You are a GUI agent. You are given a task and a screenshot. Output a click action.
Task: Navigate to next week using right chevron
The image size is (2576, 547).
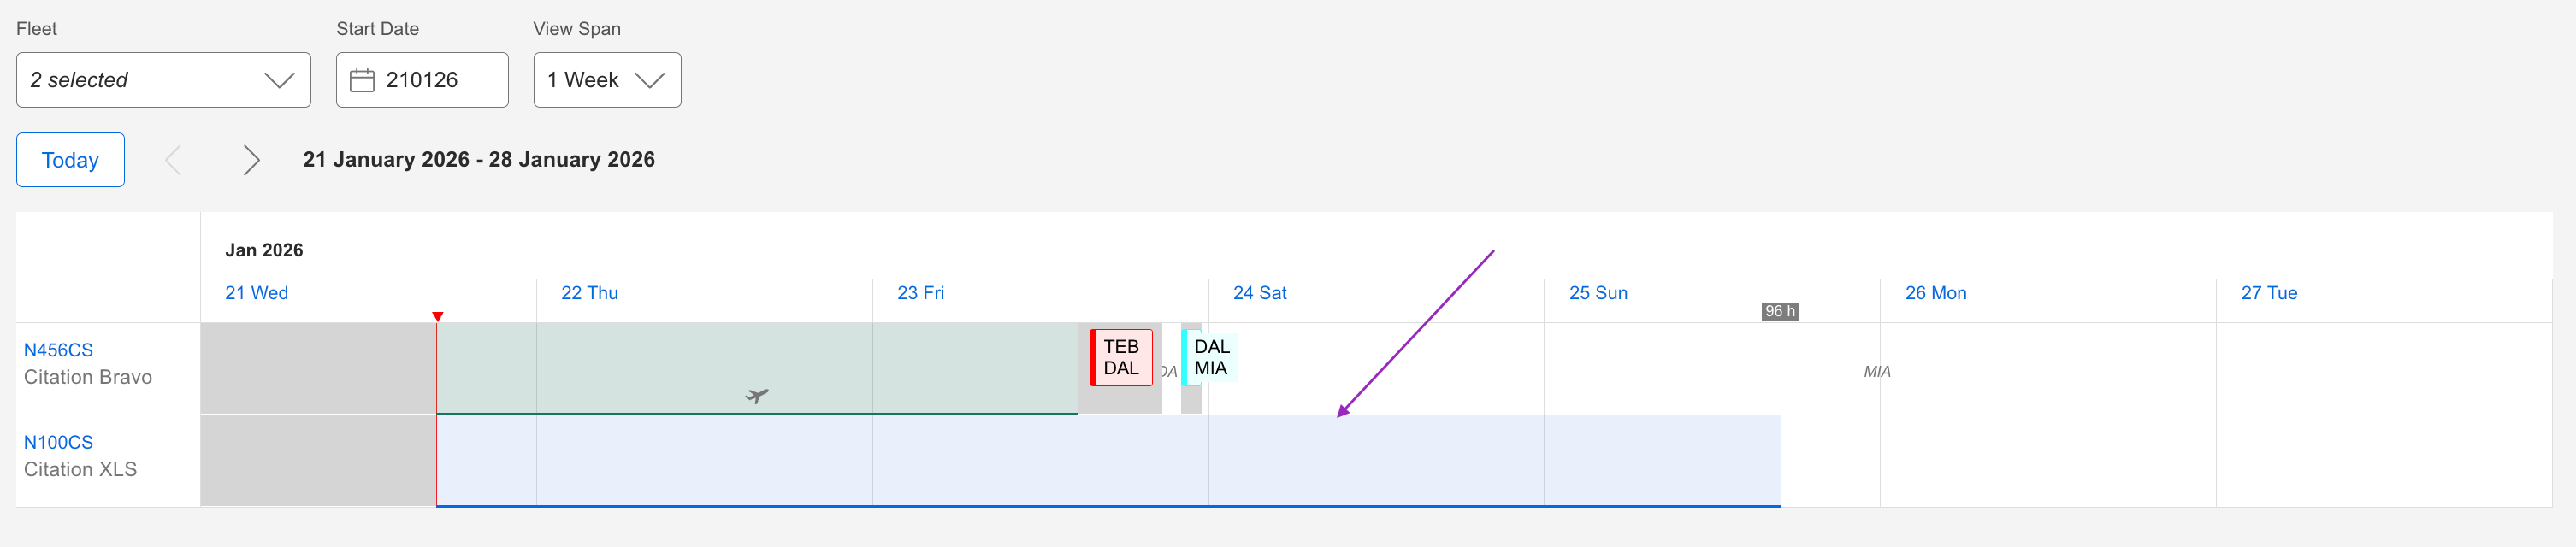tap(251, 159)
